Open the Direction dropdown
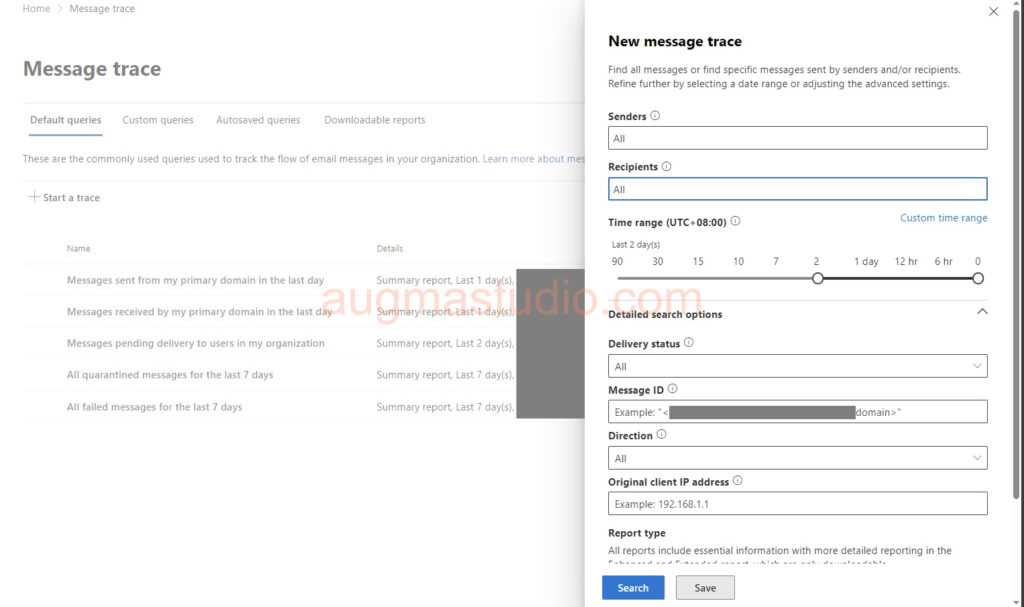 (797, 458)
